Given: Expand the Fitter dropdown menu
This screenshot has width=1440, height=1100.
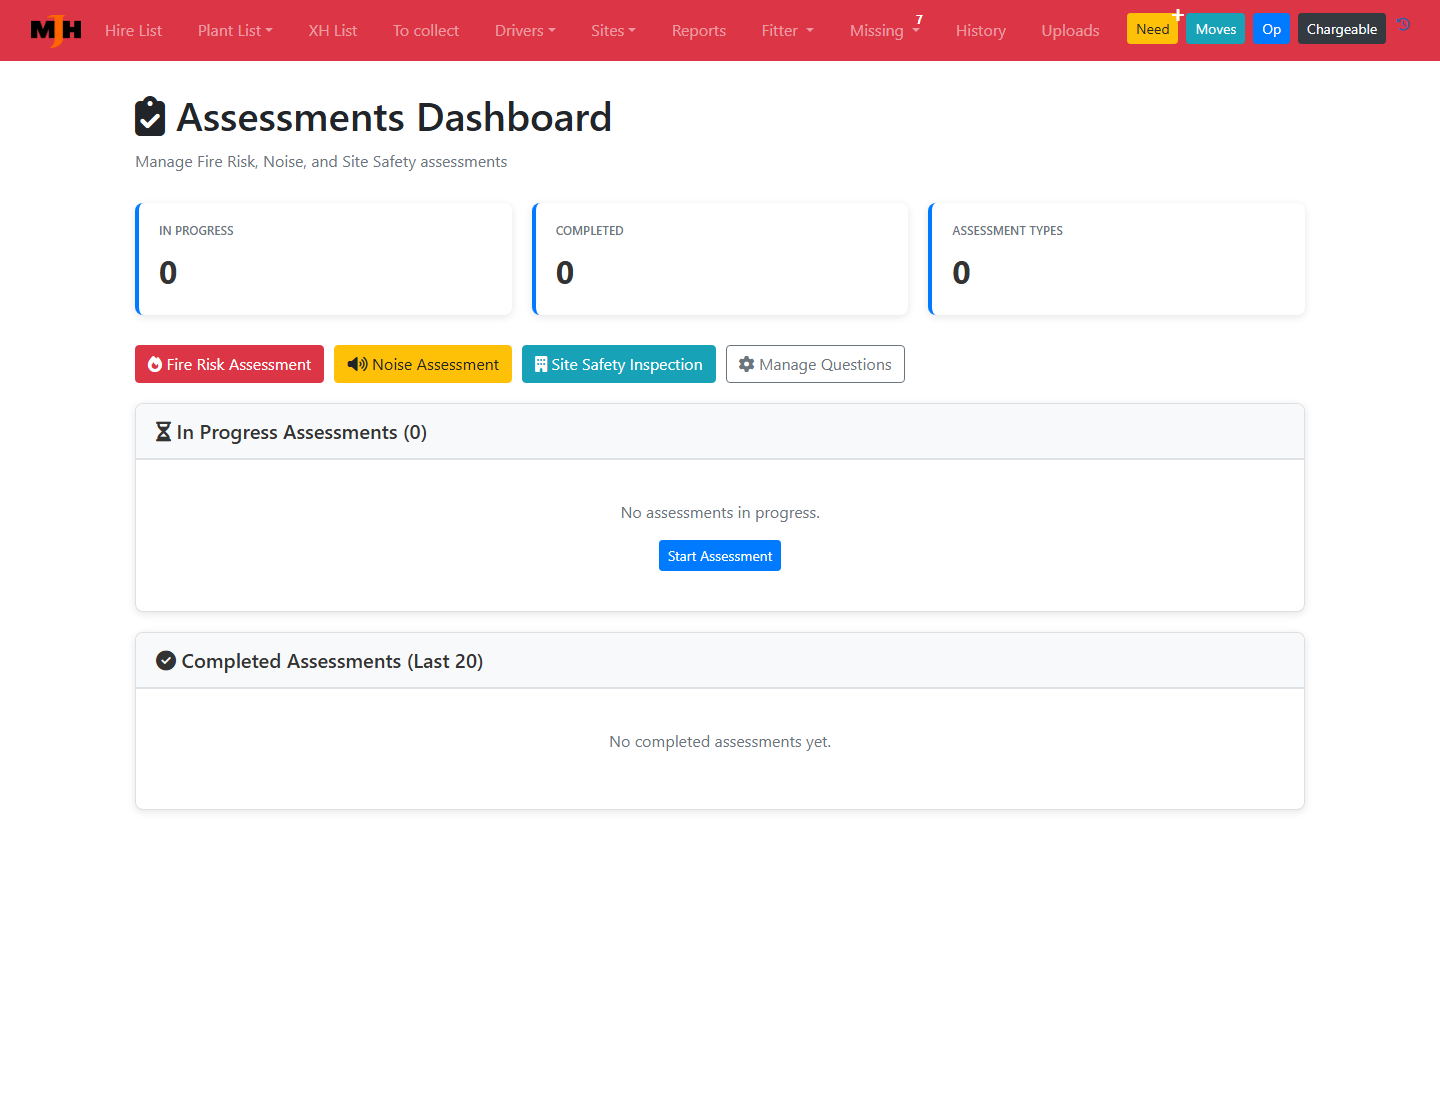Looking at the screenshot, I should [788, 30].
